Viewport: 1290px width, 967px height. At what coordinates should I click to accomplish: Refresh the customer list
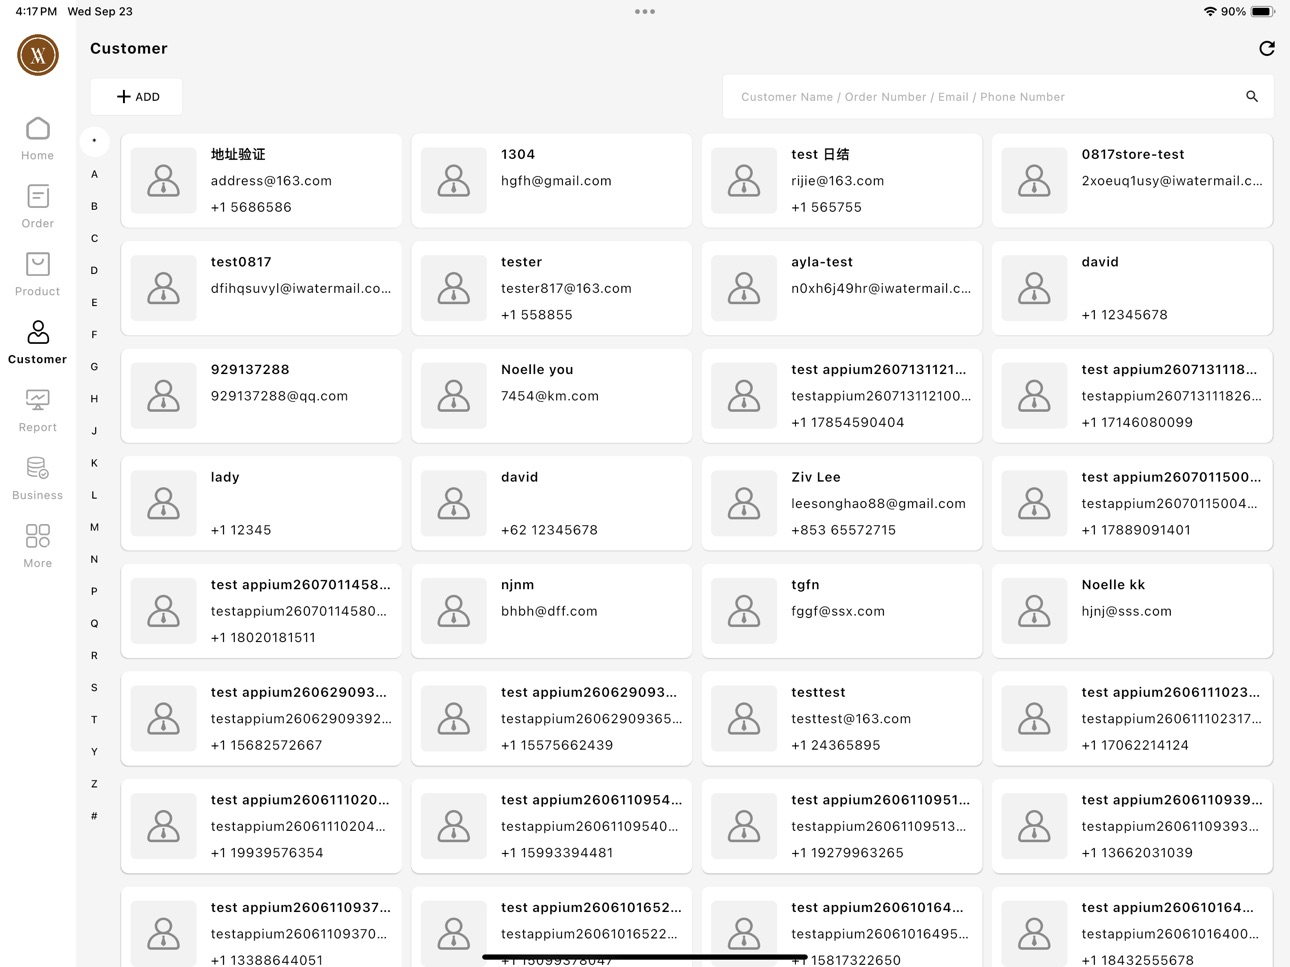(1266, 48)
